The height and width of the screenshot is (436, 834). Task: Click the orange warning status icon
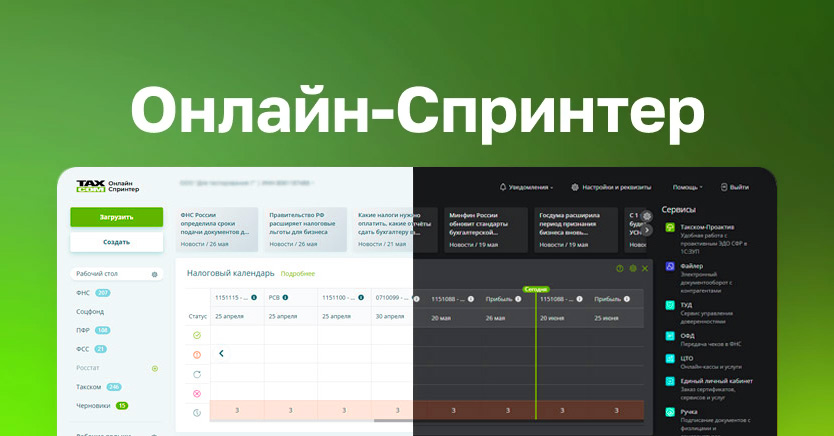[x=197, y=355]
